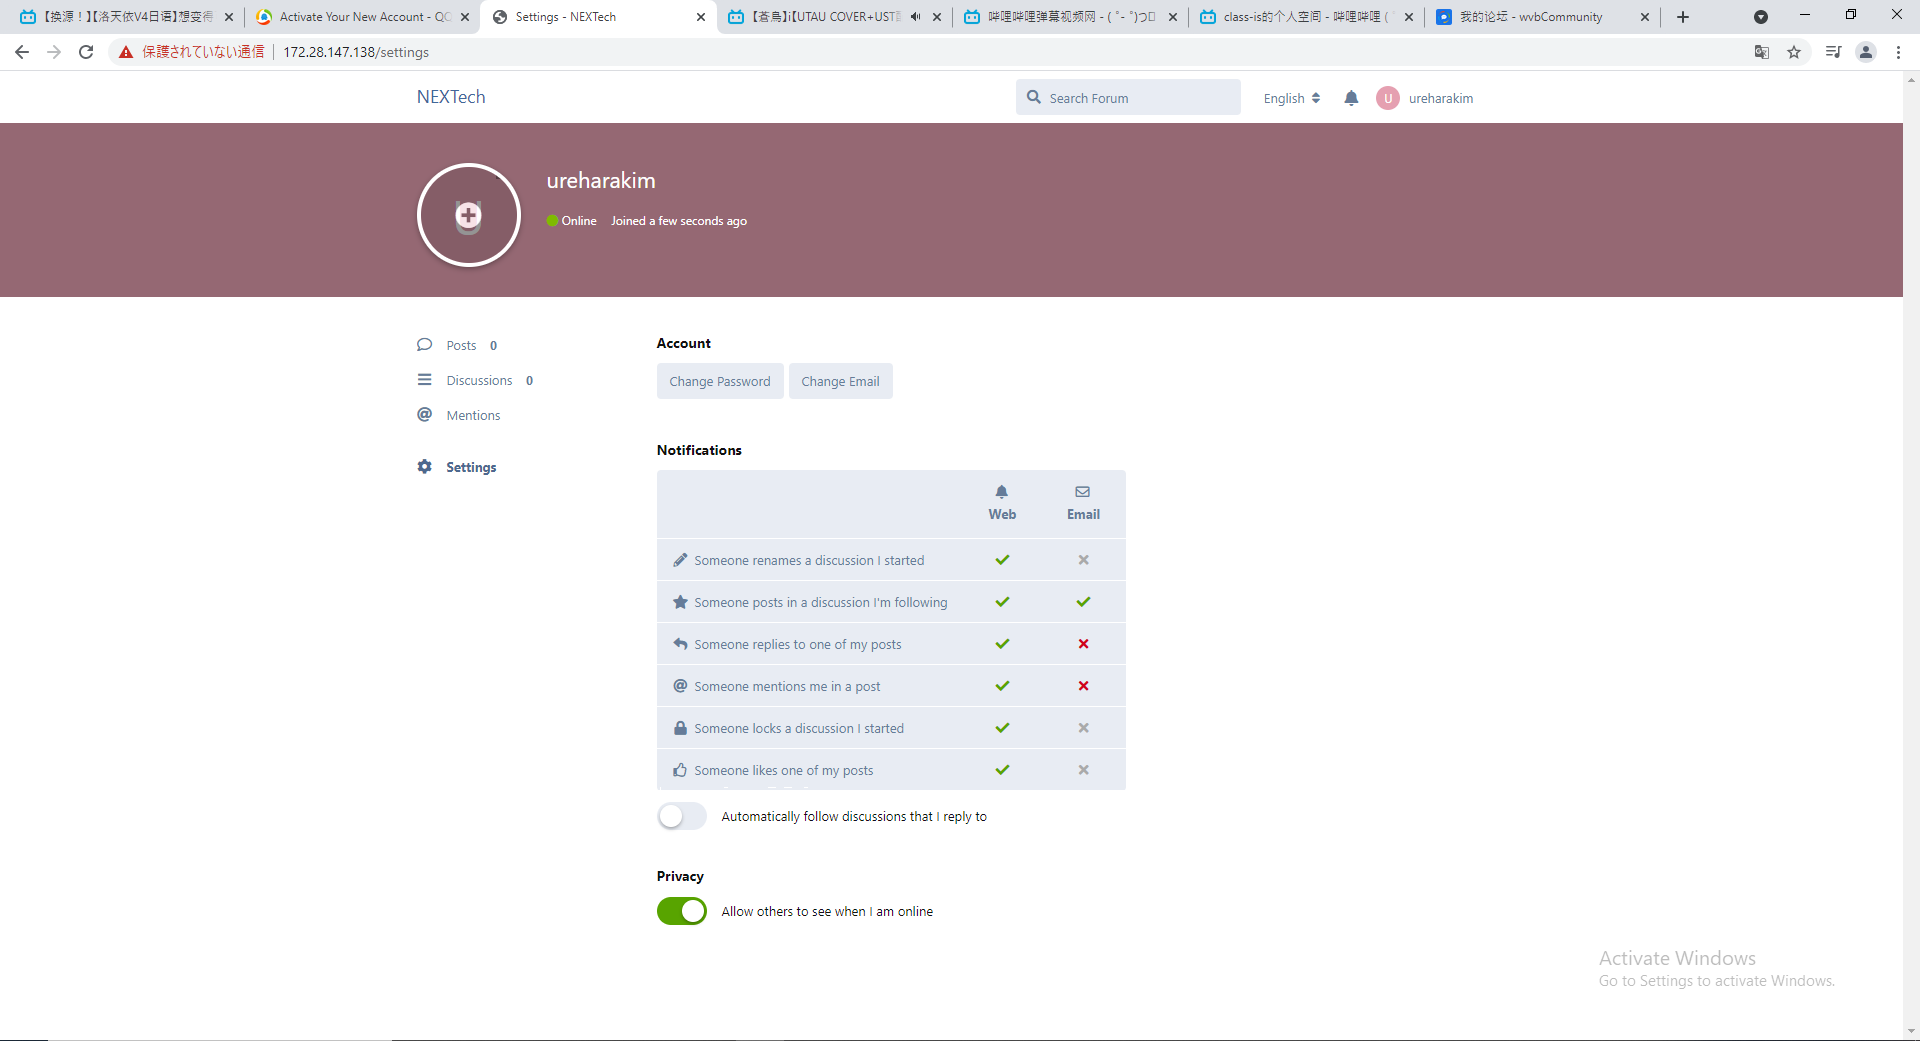Reload the page with the refresh icon
The height and width of the screenshot is (1041, 1920).
click(x=86, y=52)
